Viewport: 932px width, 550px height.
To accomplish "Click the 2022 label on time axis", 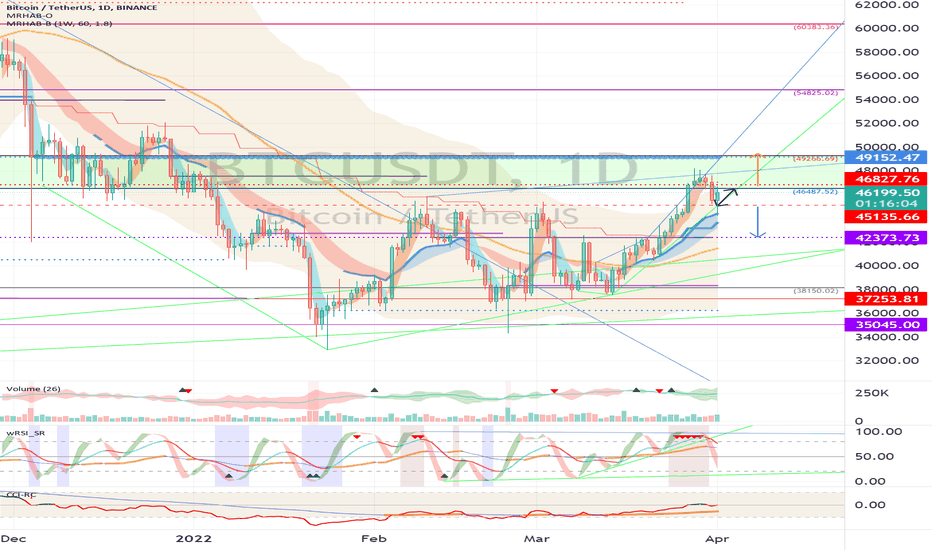I will 194,539.
